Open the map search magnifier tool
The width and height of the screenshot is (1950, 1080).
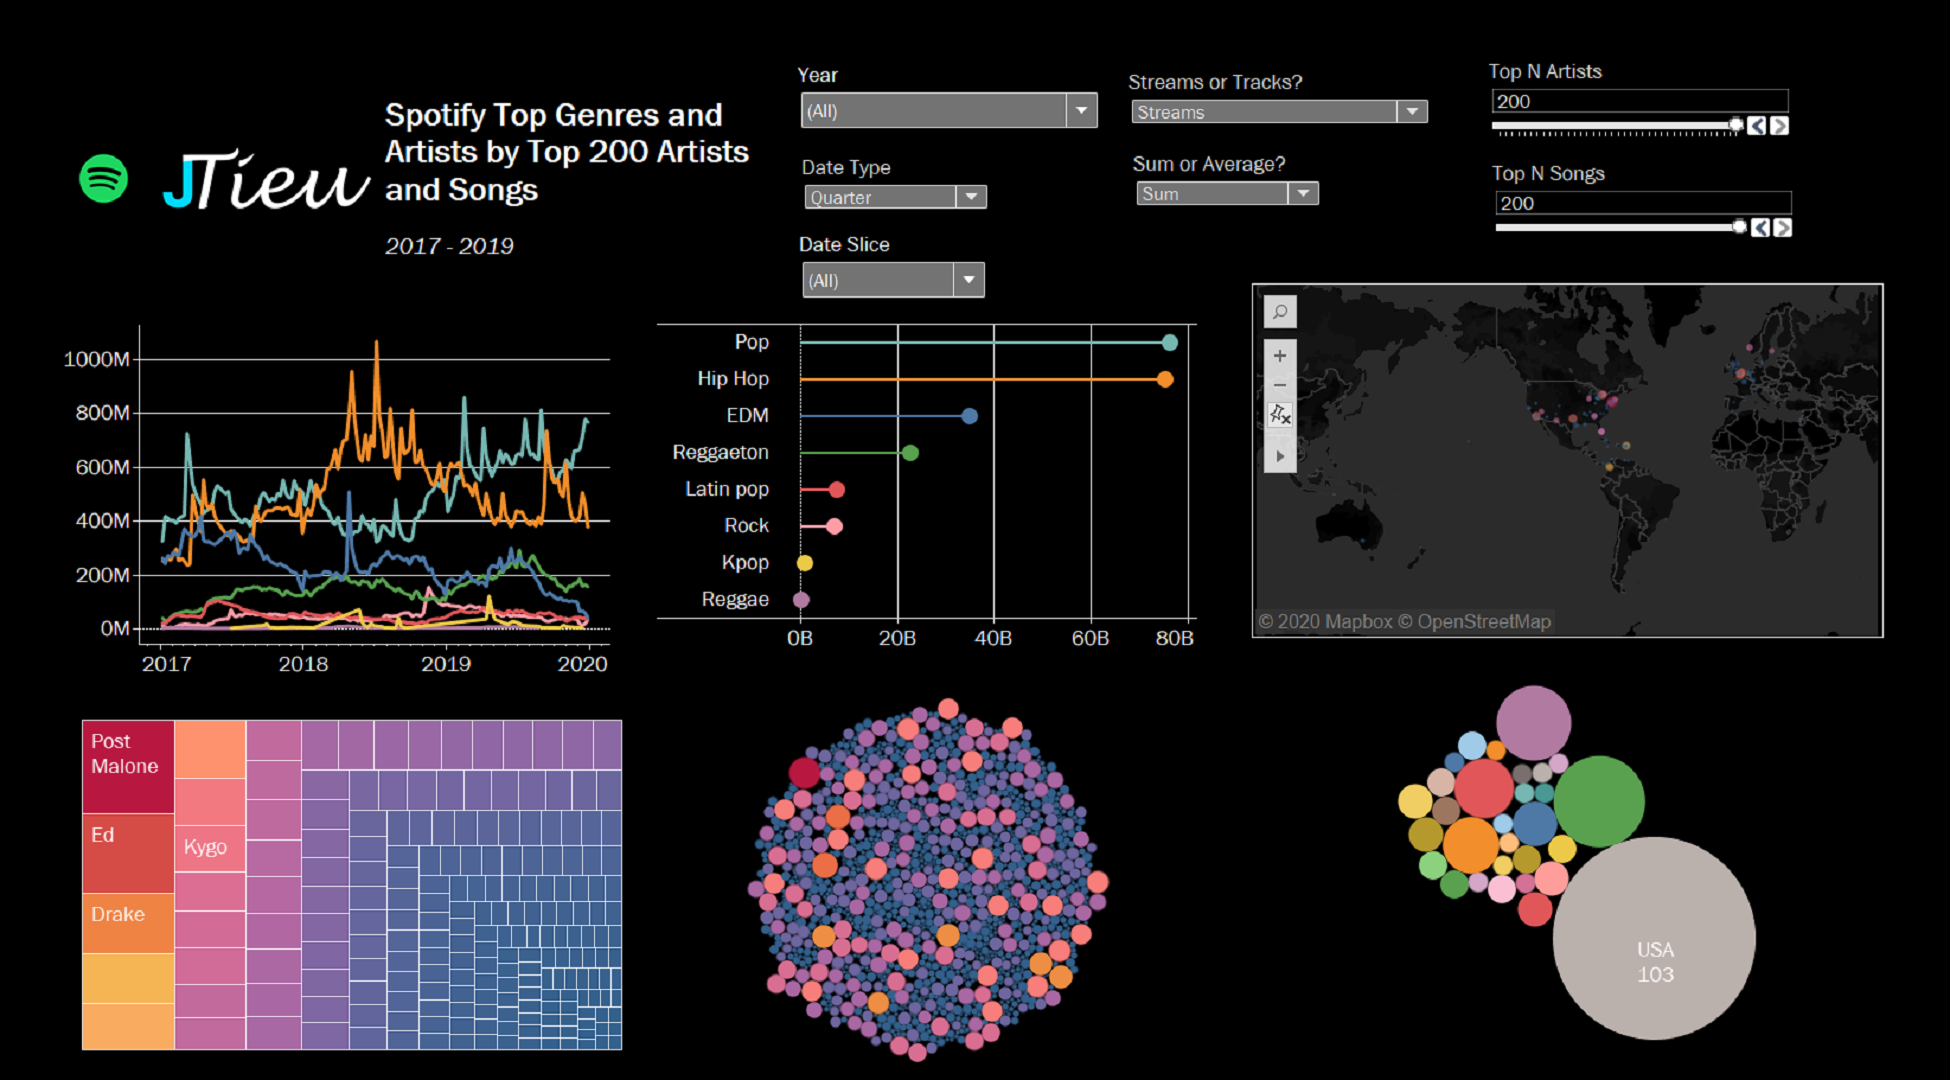[x=1280, y=312]
